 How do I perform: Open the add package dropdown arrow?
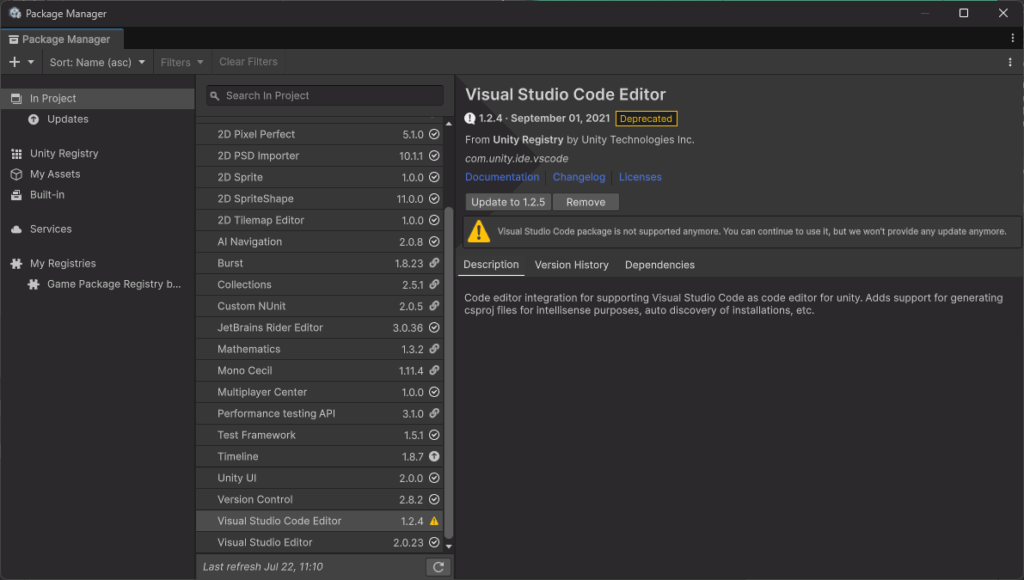[31, 62]
